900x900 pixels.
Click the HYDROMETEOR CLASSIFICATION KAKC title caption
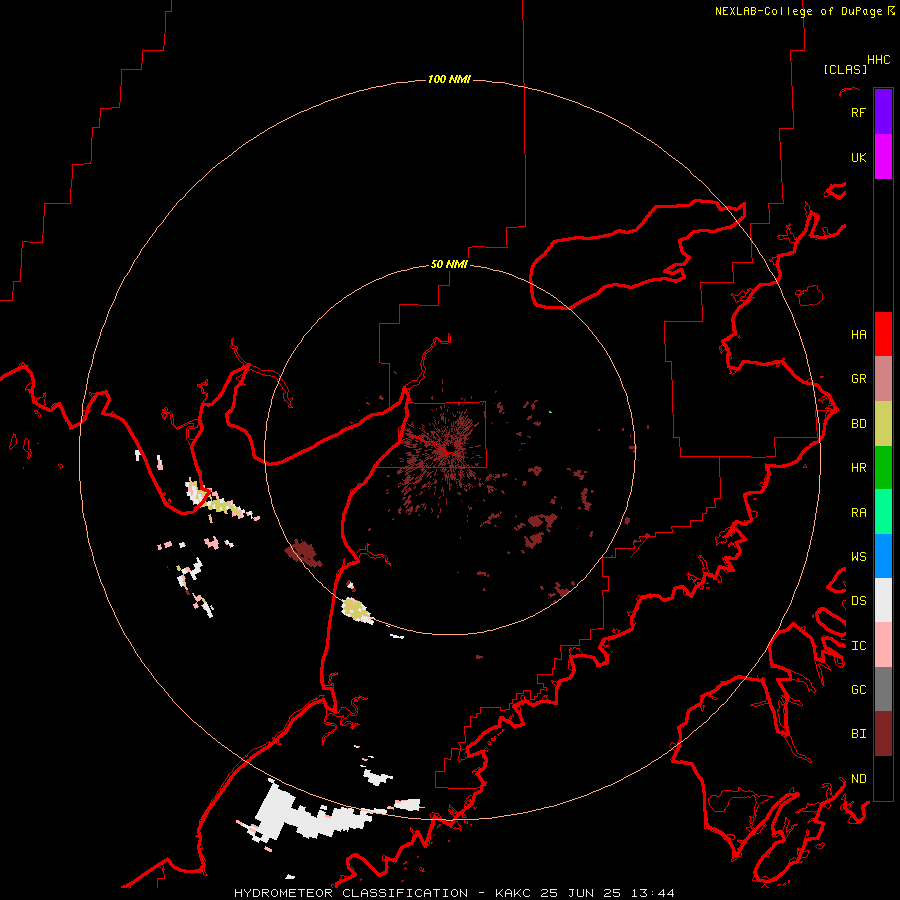pos(454,893)
